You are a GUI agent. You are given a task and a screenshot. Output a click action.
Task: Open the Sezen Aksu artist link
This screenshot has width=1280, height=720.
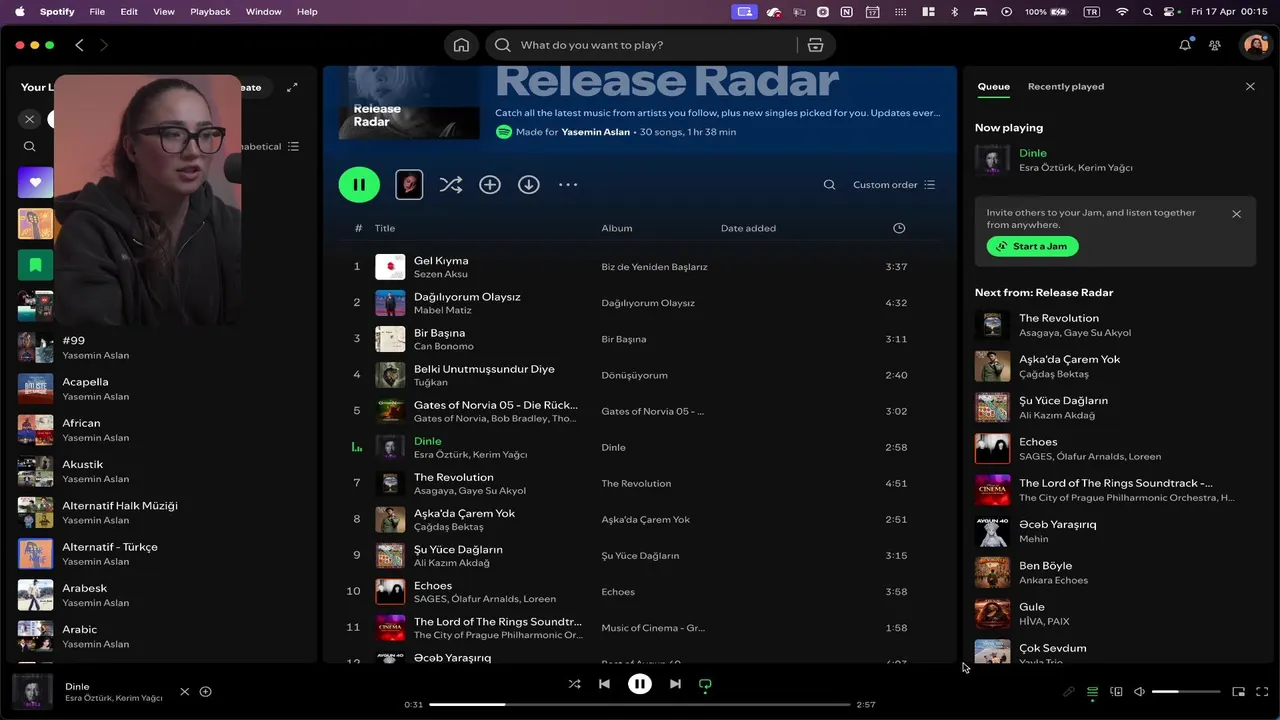[x=441, y=274]
